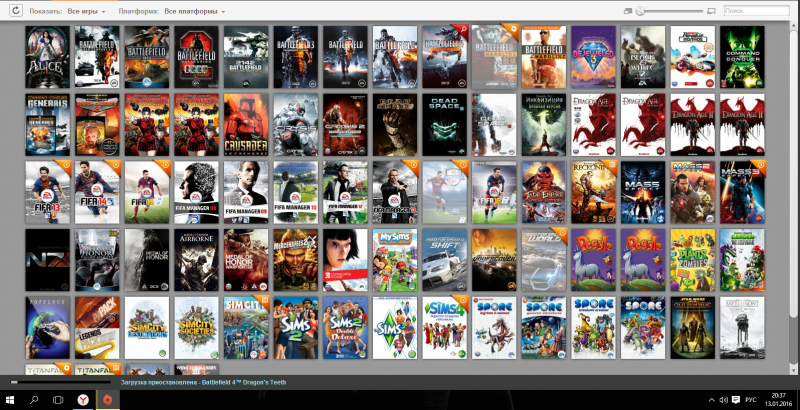The height and width of the screenshot is (410, 800).
Task: Select the Bejeweled 3 game tile
Action: pyautogui.click(x=593, y=57)
